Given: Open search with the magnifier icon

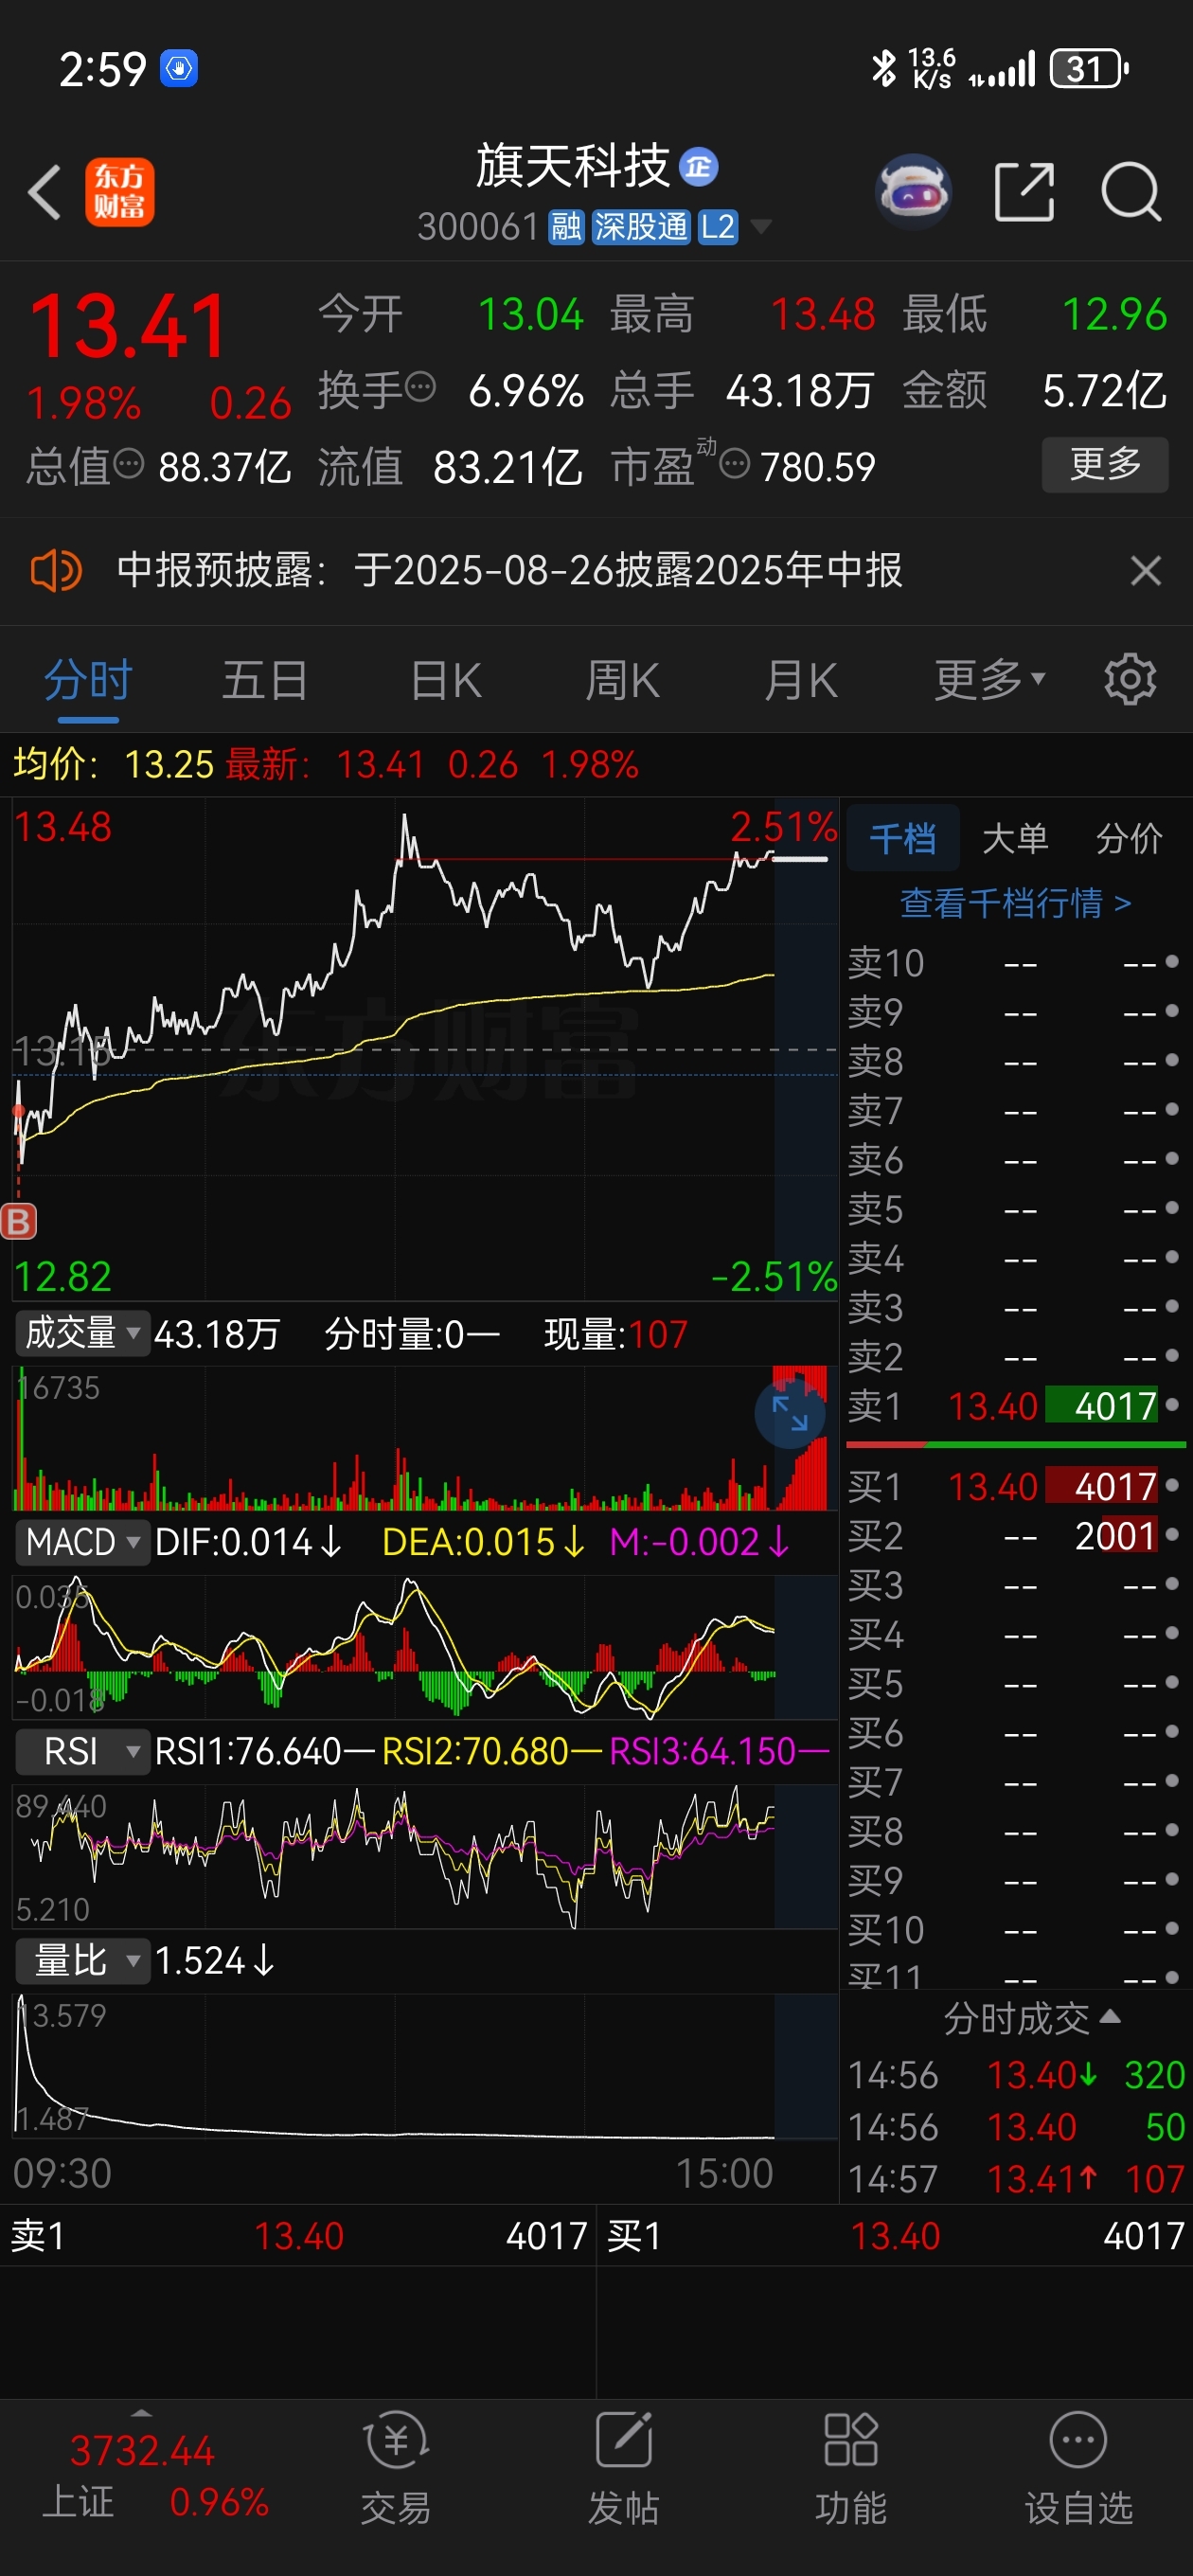Looking at the screenshot, I should (1131, 191).
